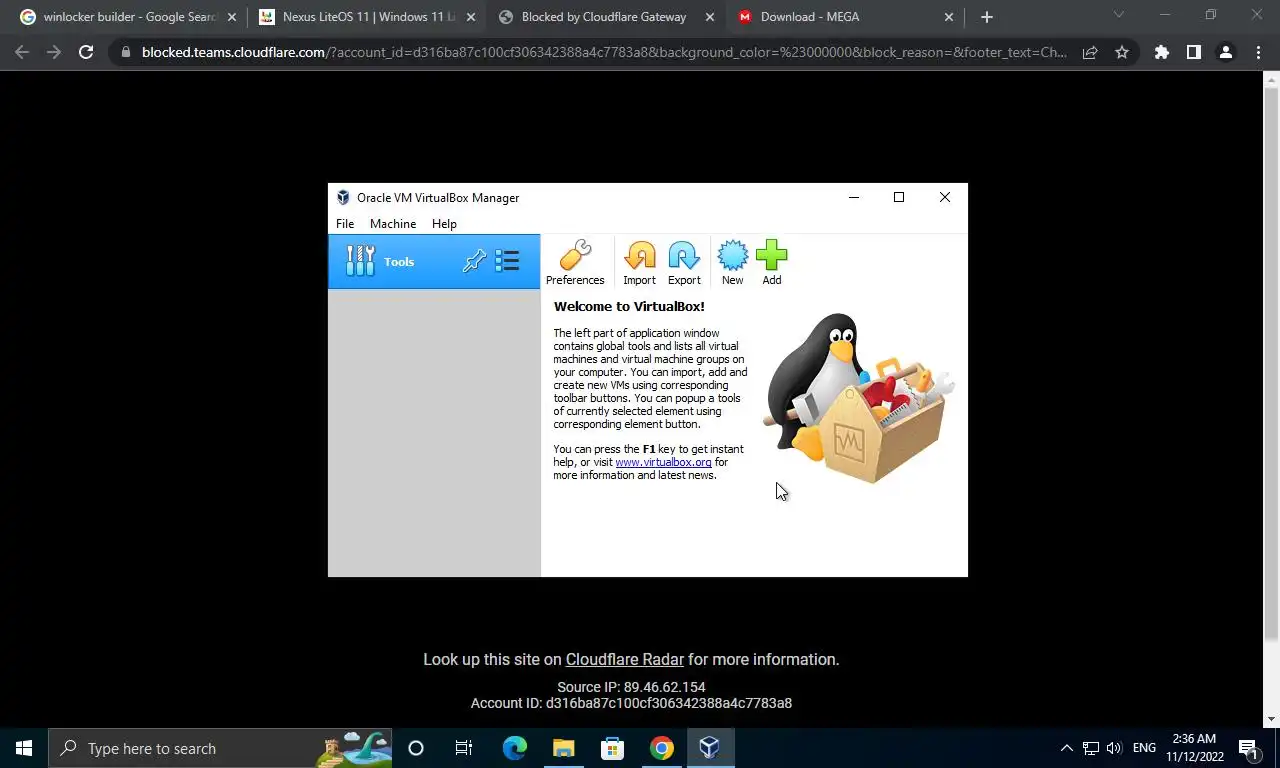1280x768 pixels.
Task: Open the Tools list menu icon
Action: 507,261
